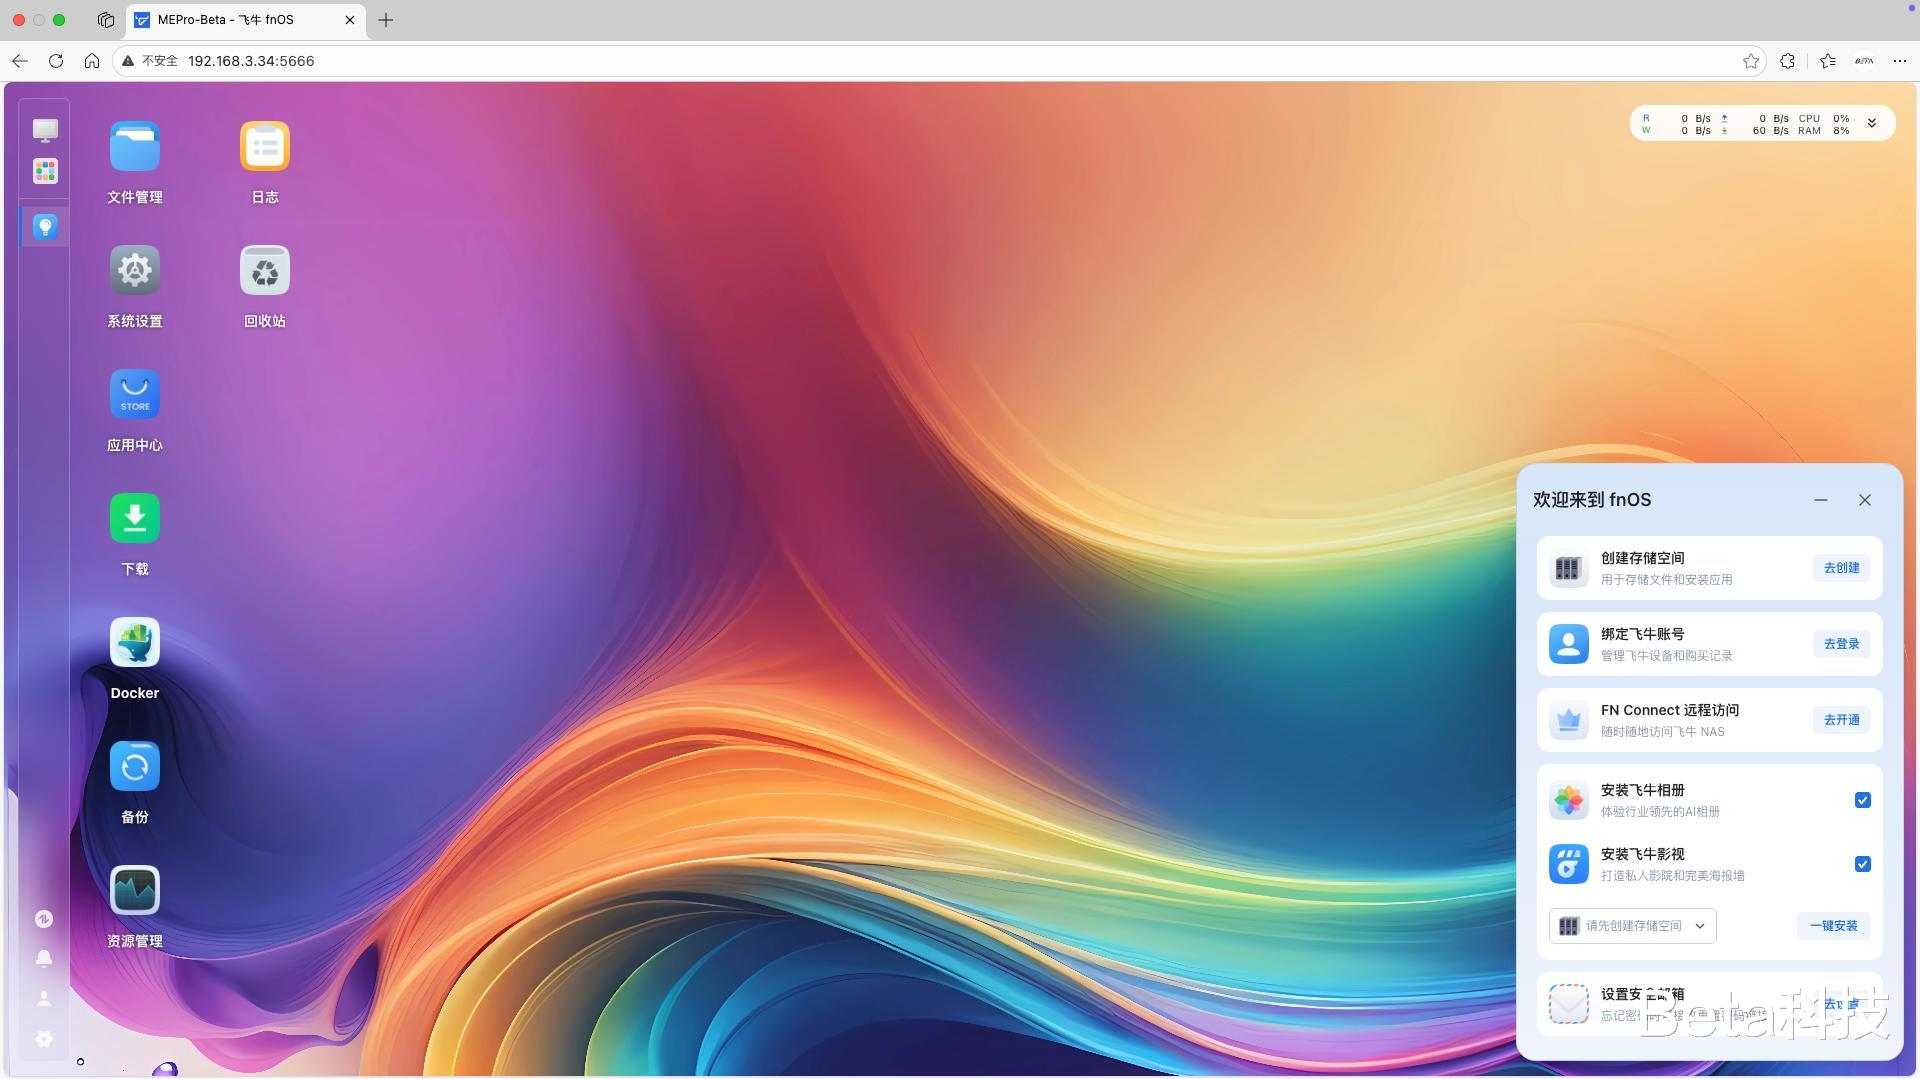Open the browser three-dot more menu

[1900, 61]
